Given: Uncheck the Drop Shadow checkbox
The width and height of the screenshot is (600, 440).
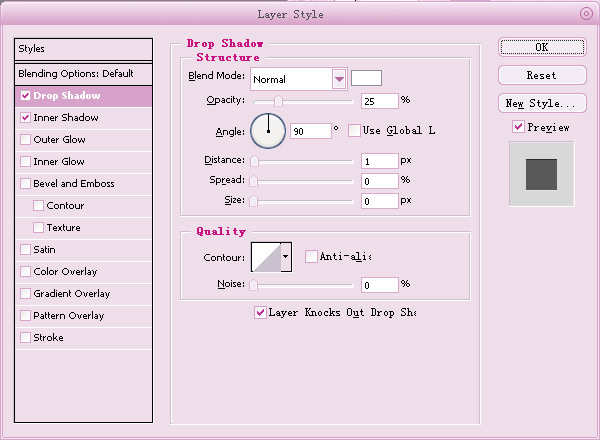Looking at the screenshot, I should coord(25,96).
